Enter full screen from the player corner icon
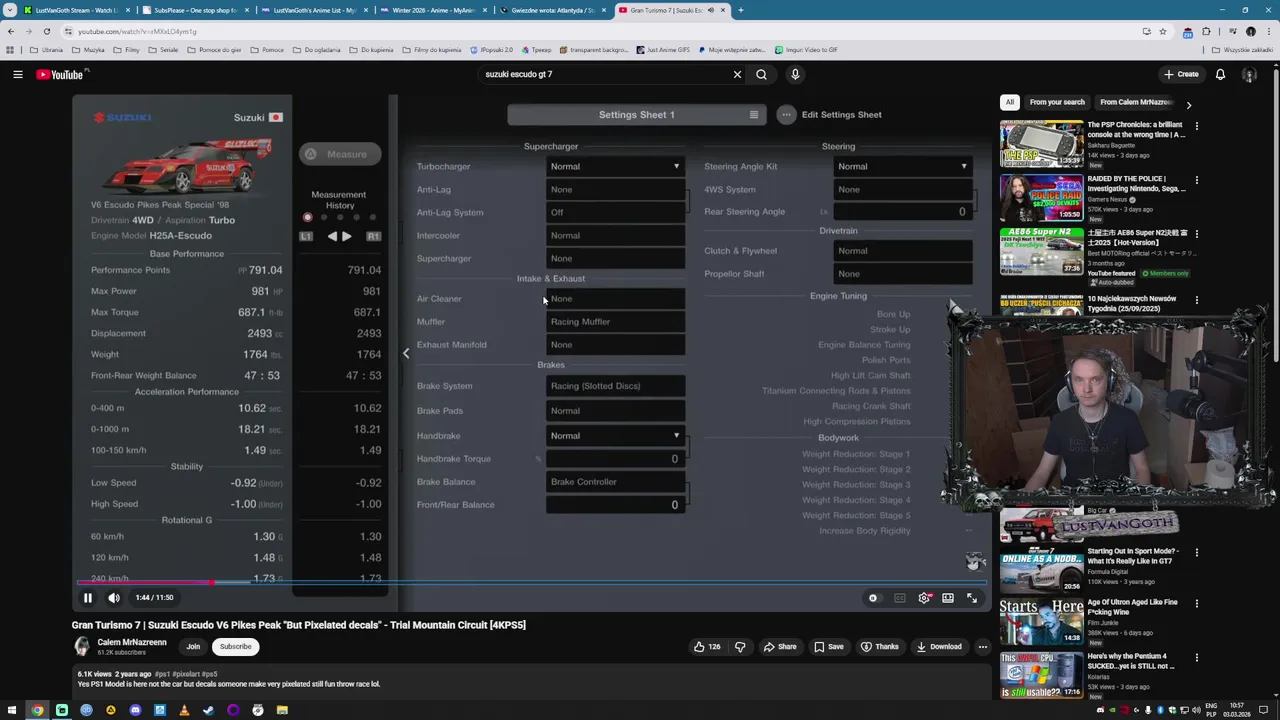 click(x=972, y=598)
